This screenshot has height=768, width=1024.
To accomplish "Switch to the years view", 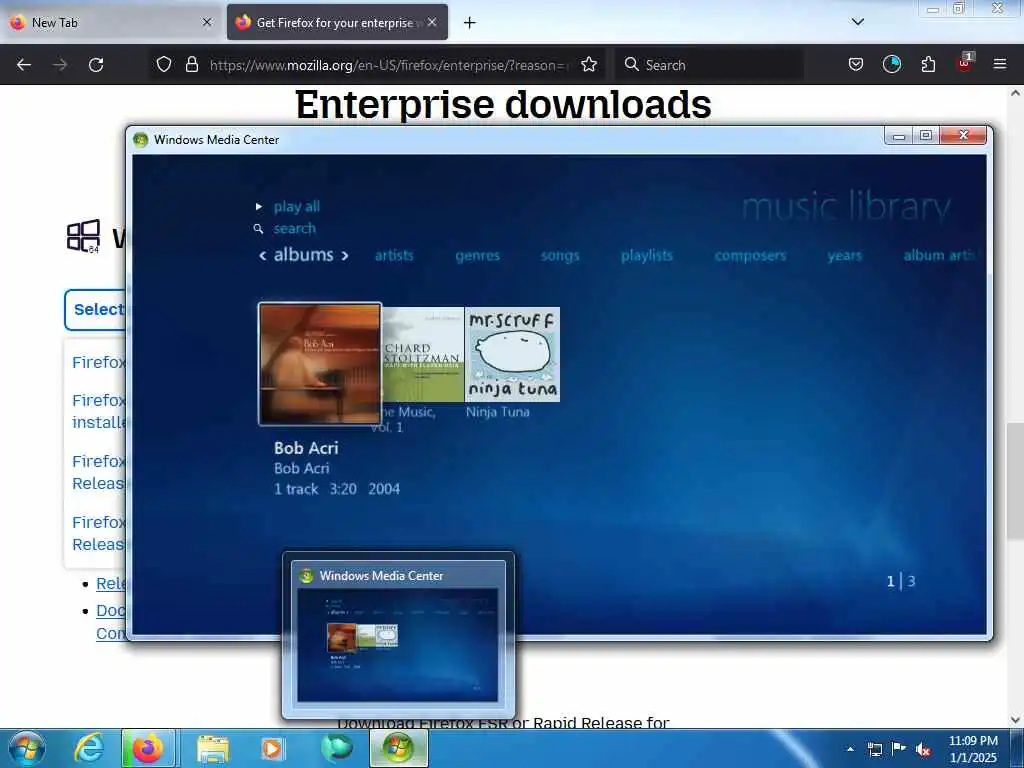I will [x=844, y=255].
